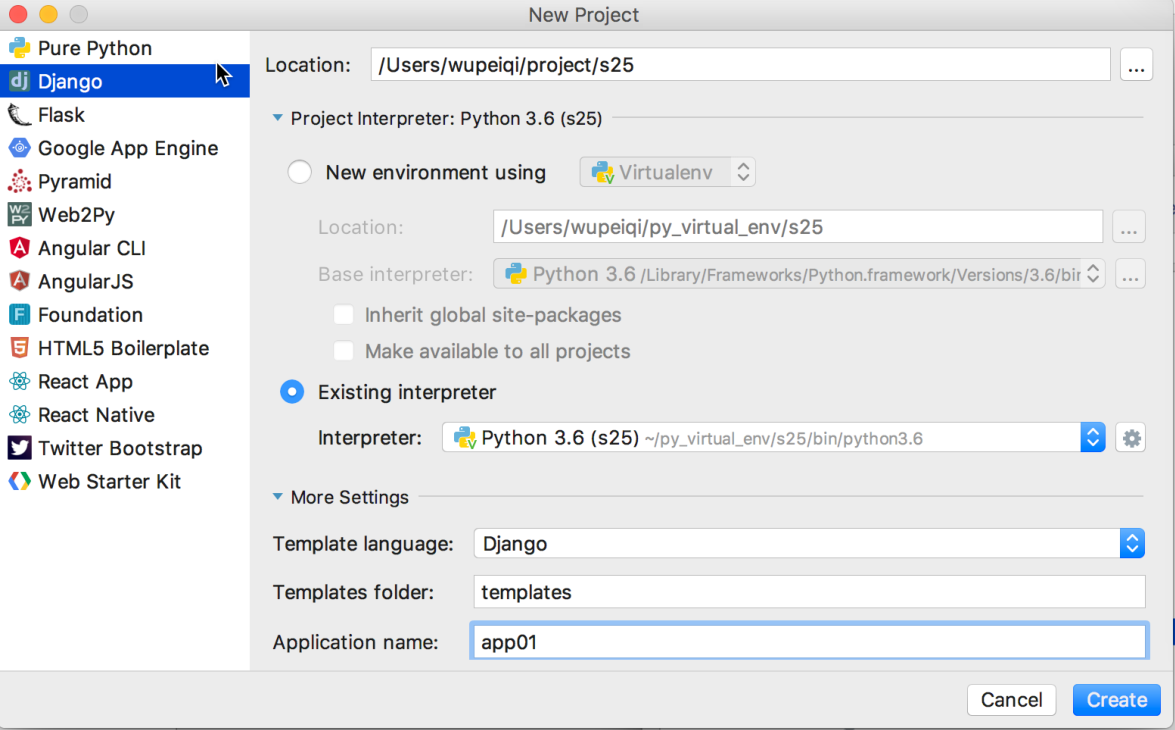Image resolution: width=1175 pixels, height=730 pixels.
Task: Click the Cancel button
Action: pyautogui.click(x=1011, y=700)
